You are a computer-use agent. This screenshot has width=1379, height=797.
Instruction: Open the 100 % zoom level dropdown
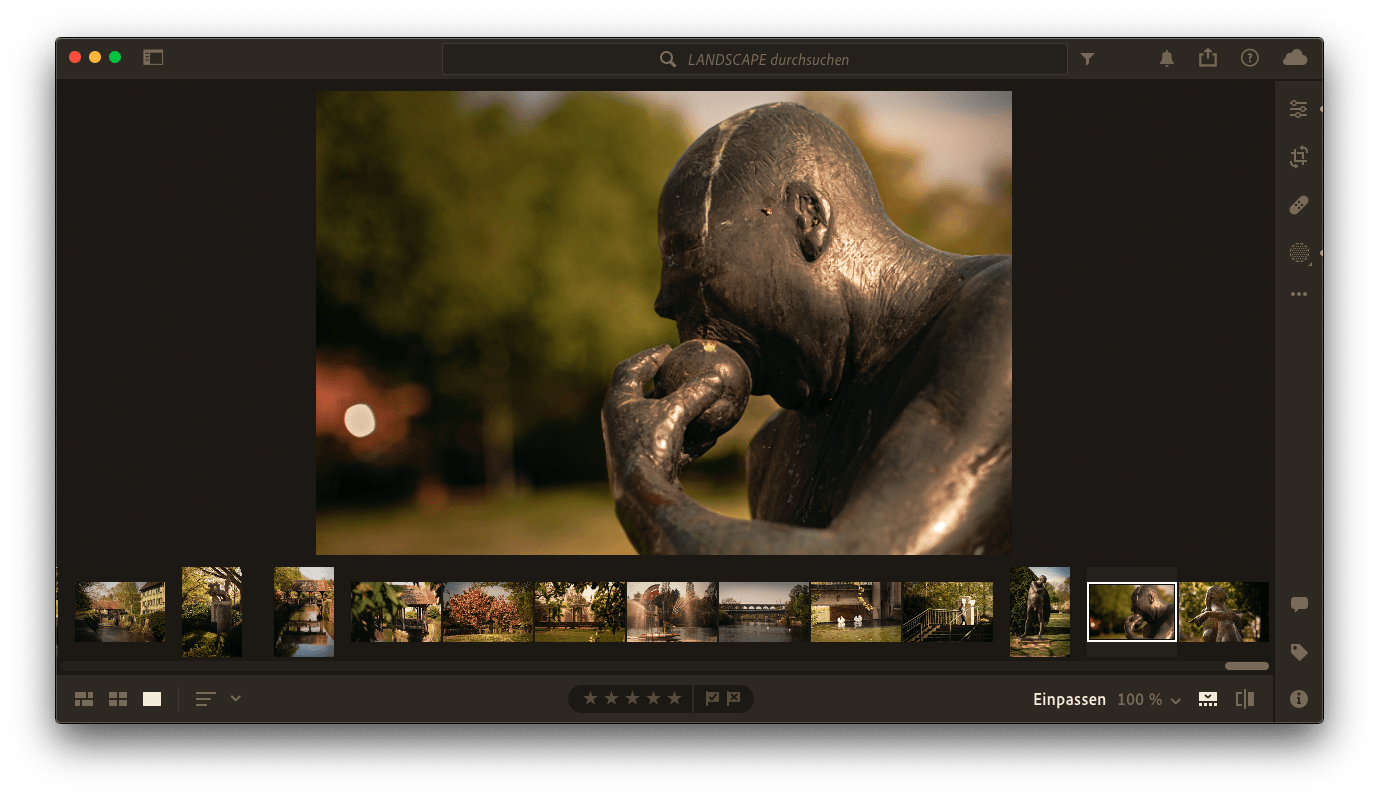[1148, 700]
